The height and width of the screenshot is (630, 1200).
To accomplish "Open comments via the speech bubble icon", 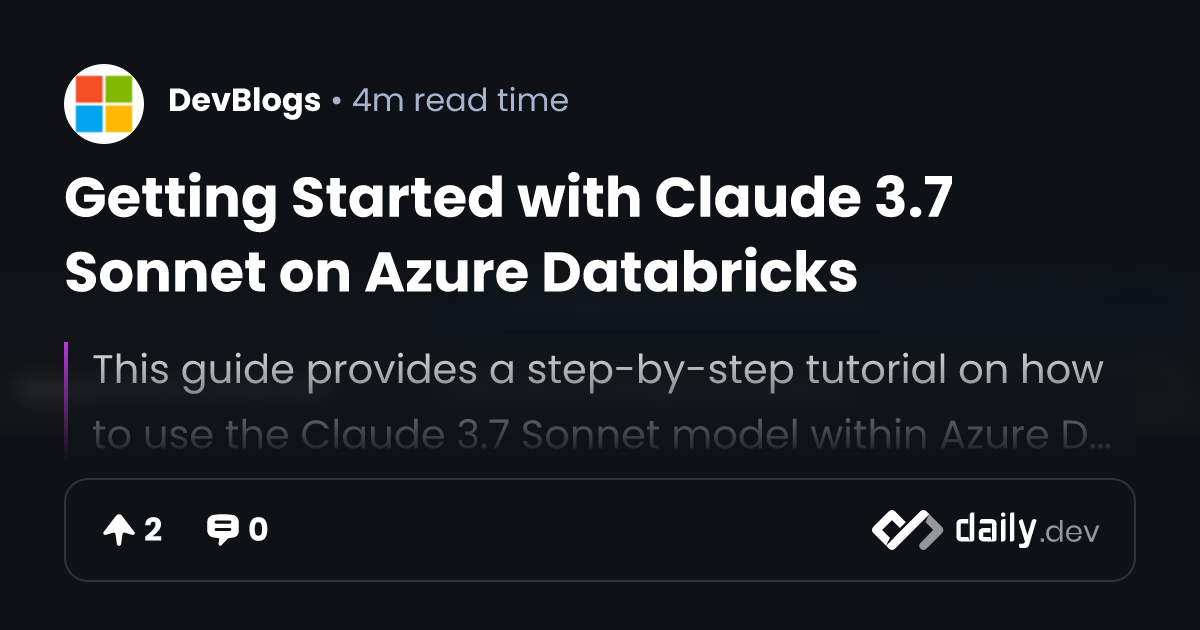I will (221, 530).
